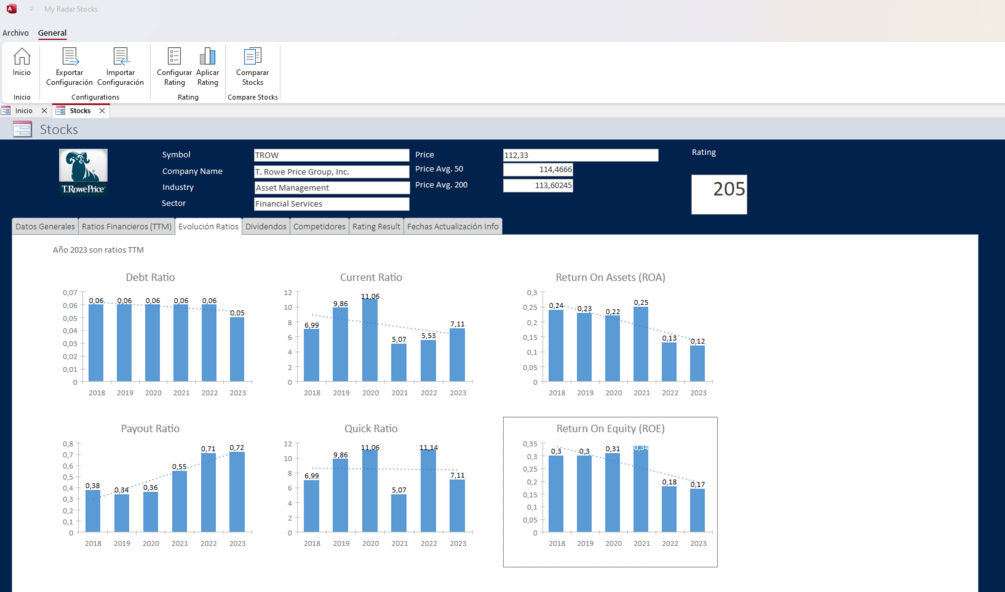Click 2023 bar labeled 0,72 in Payout Ratio
Image resolution: width=1005 pixels, height=592 pixels.
click(x=237, y=492)
